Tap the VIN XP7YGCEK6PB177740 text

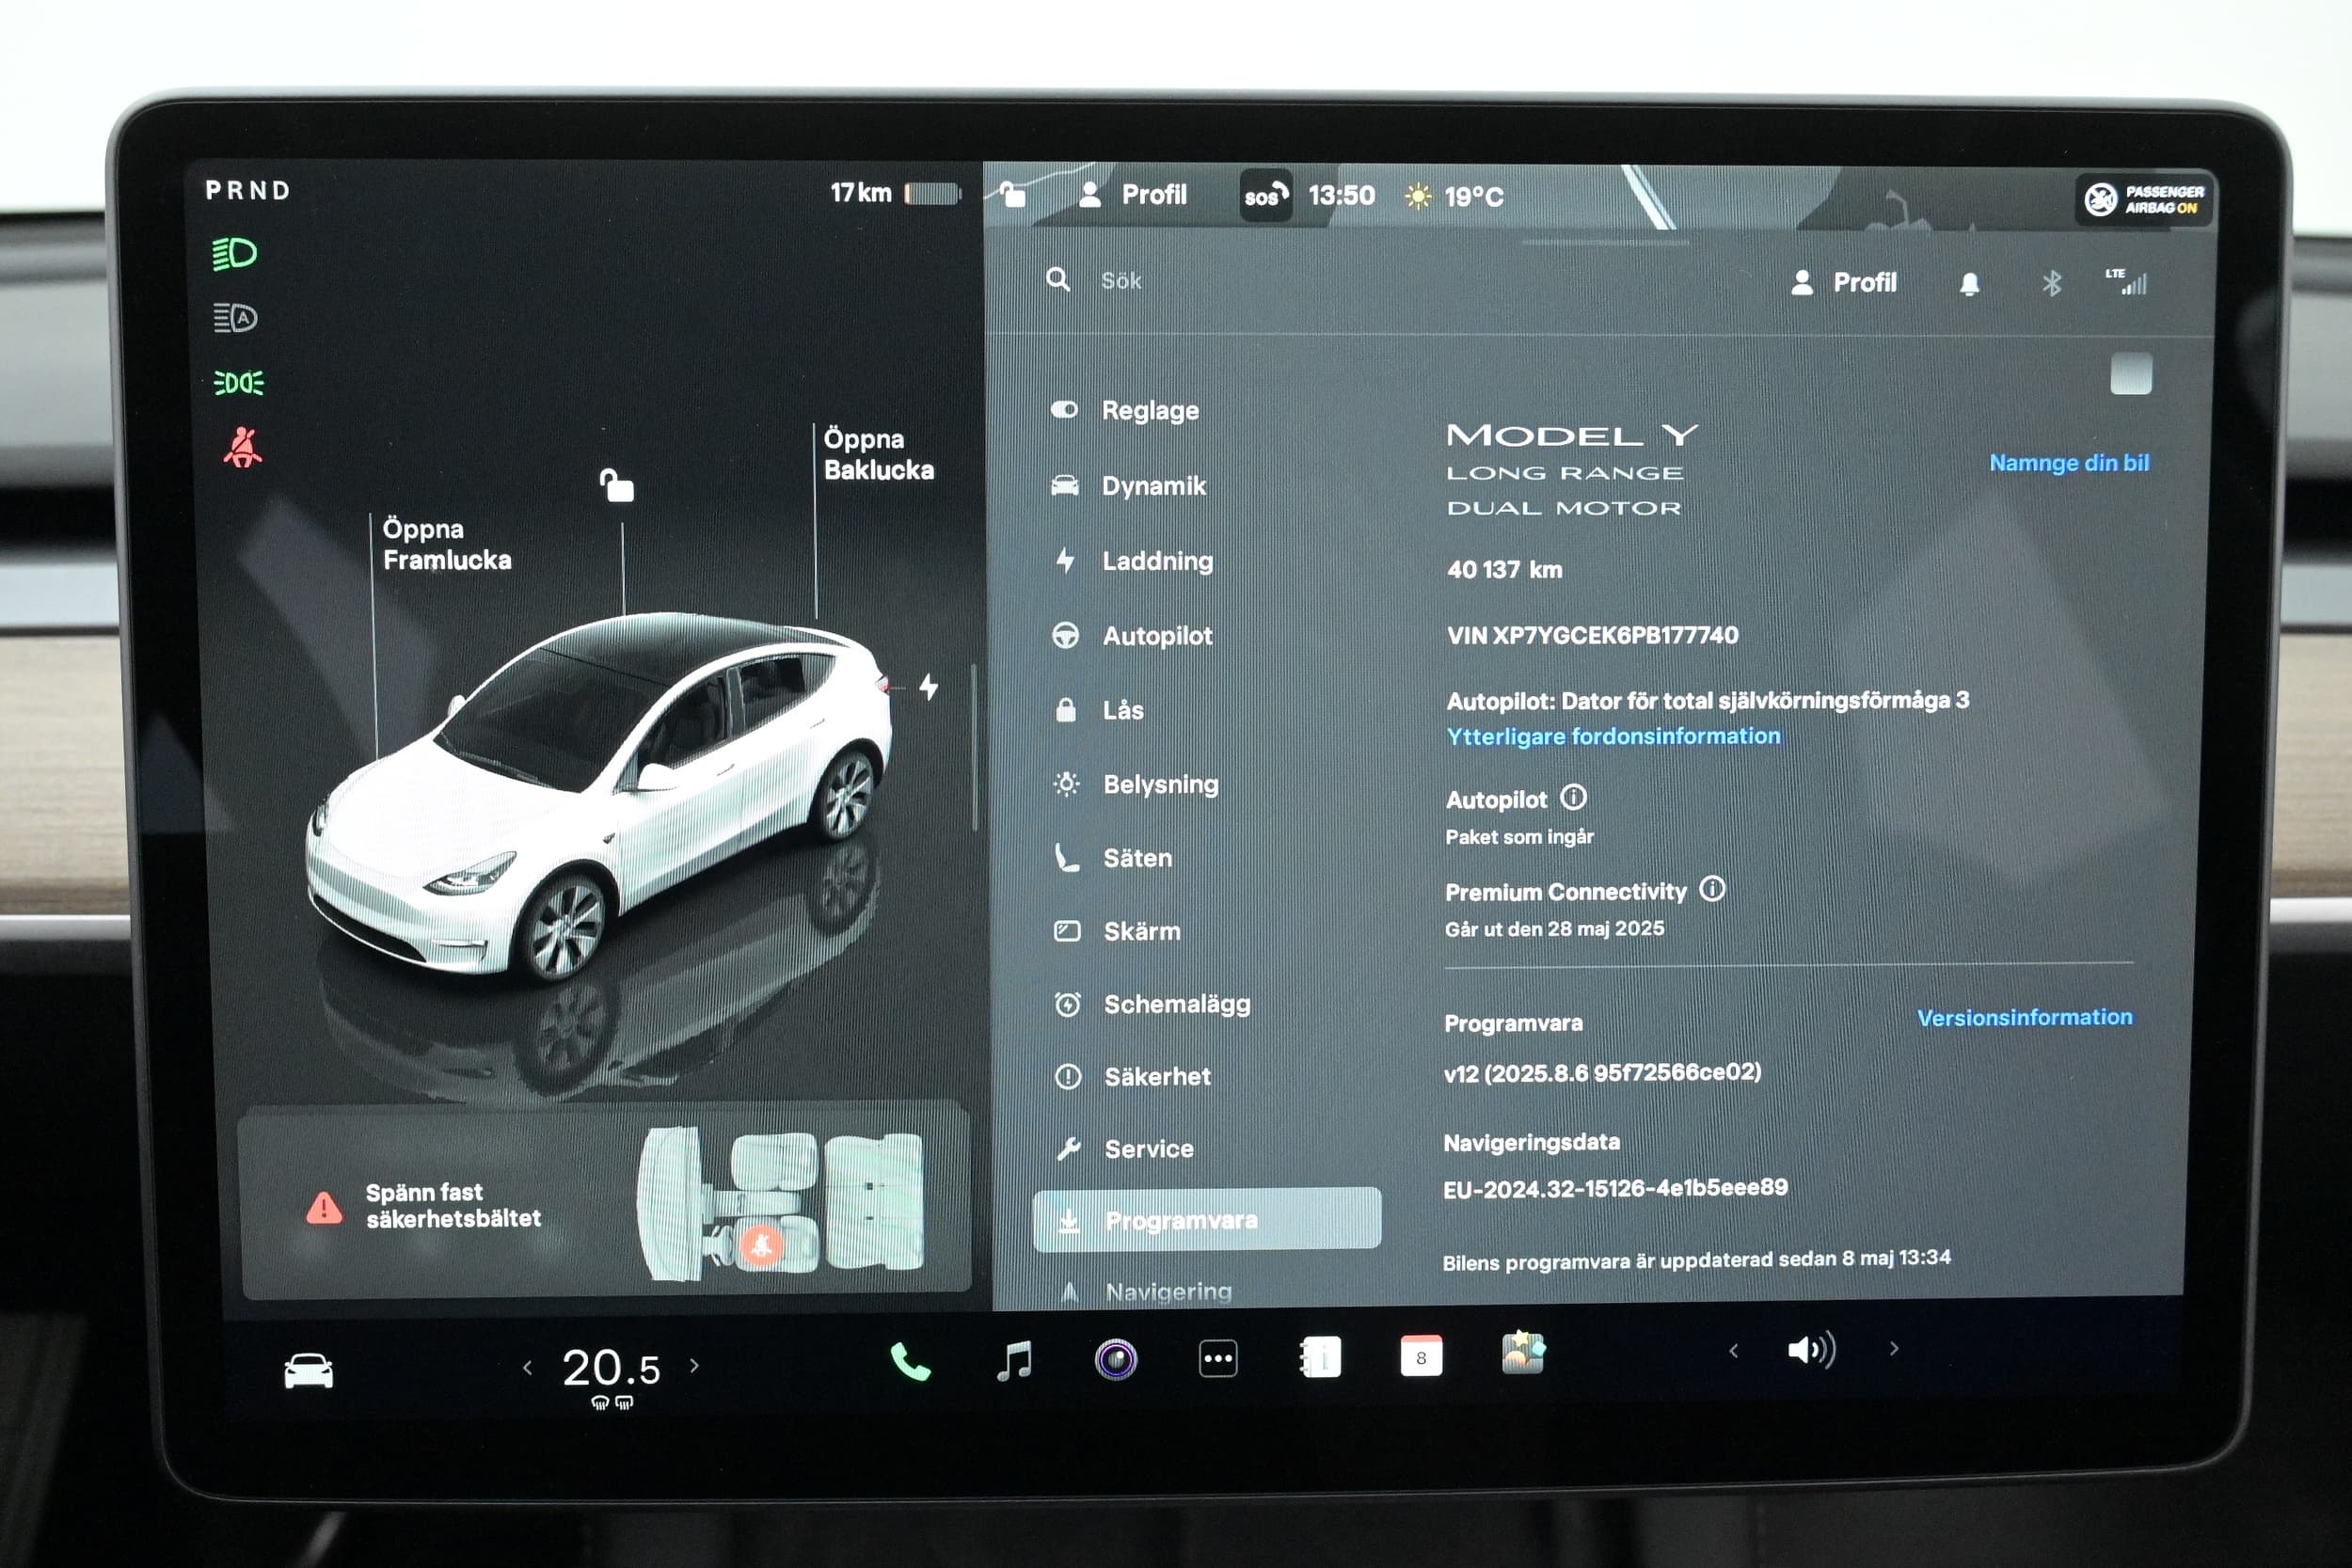coord(1593,636)
